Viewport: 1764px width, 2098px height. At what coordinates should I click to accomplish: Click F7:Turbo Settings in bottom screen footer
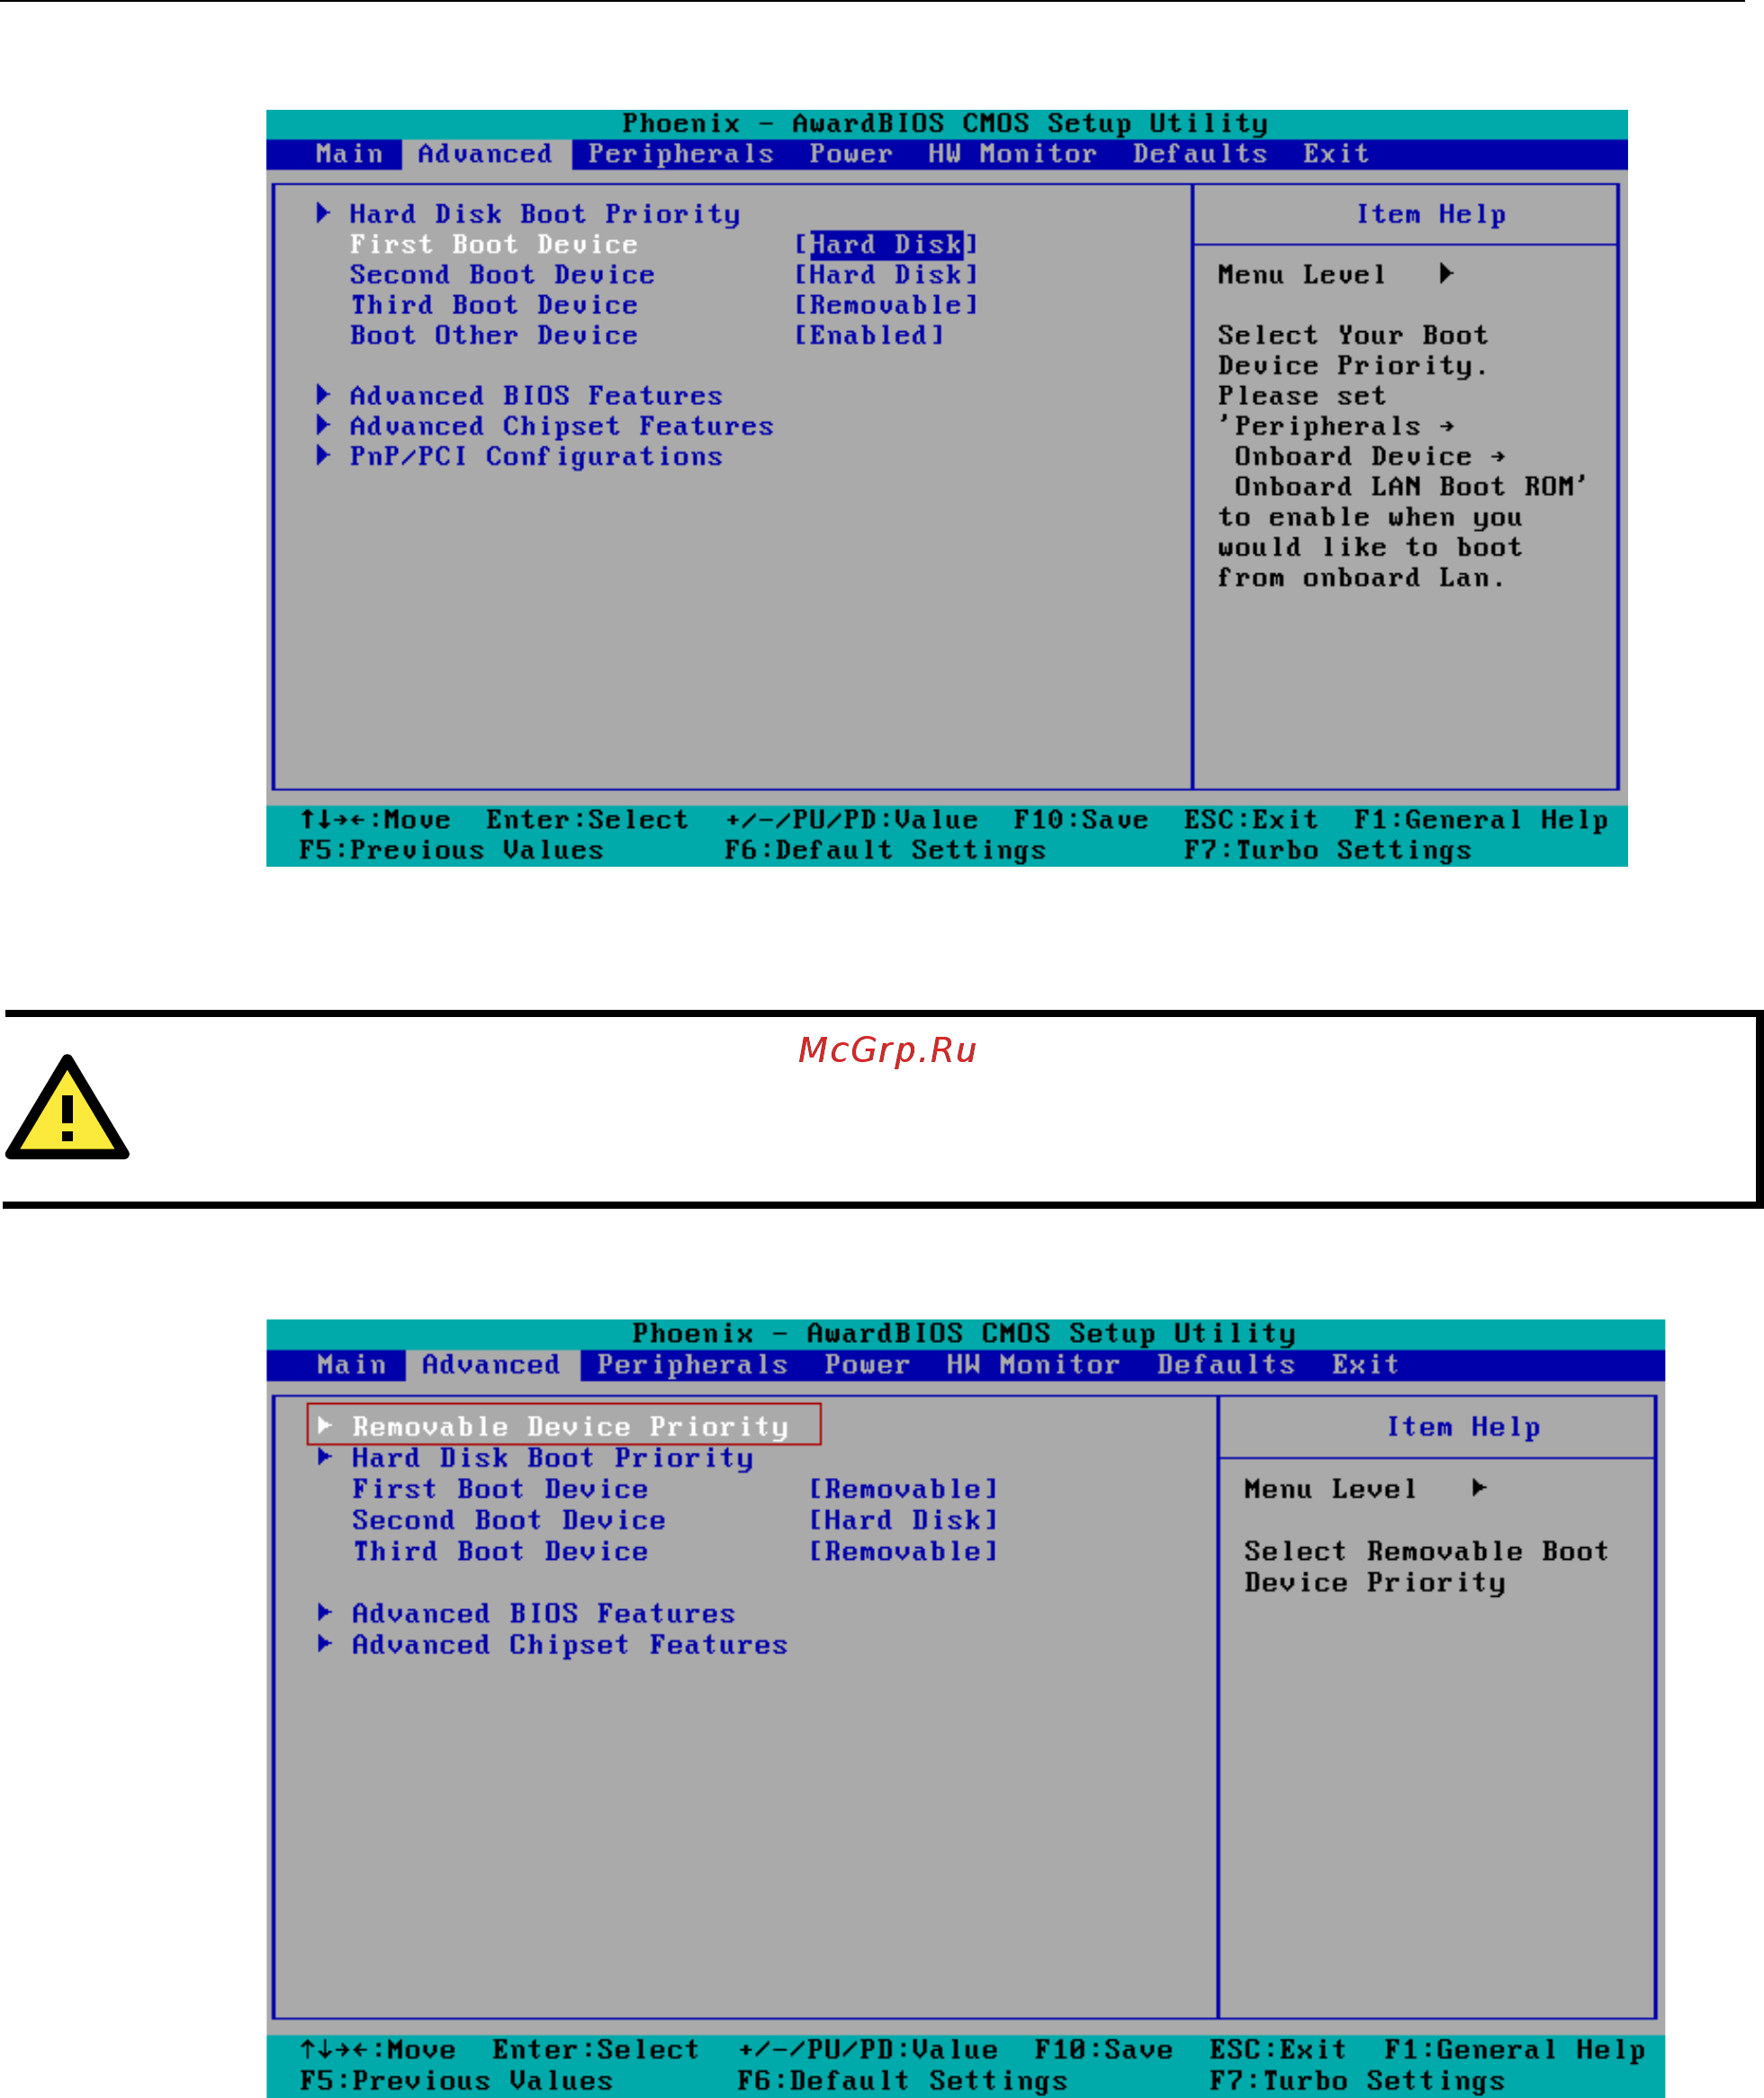click(x=1358, y=2082)
